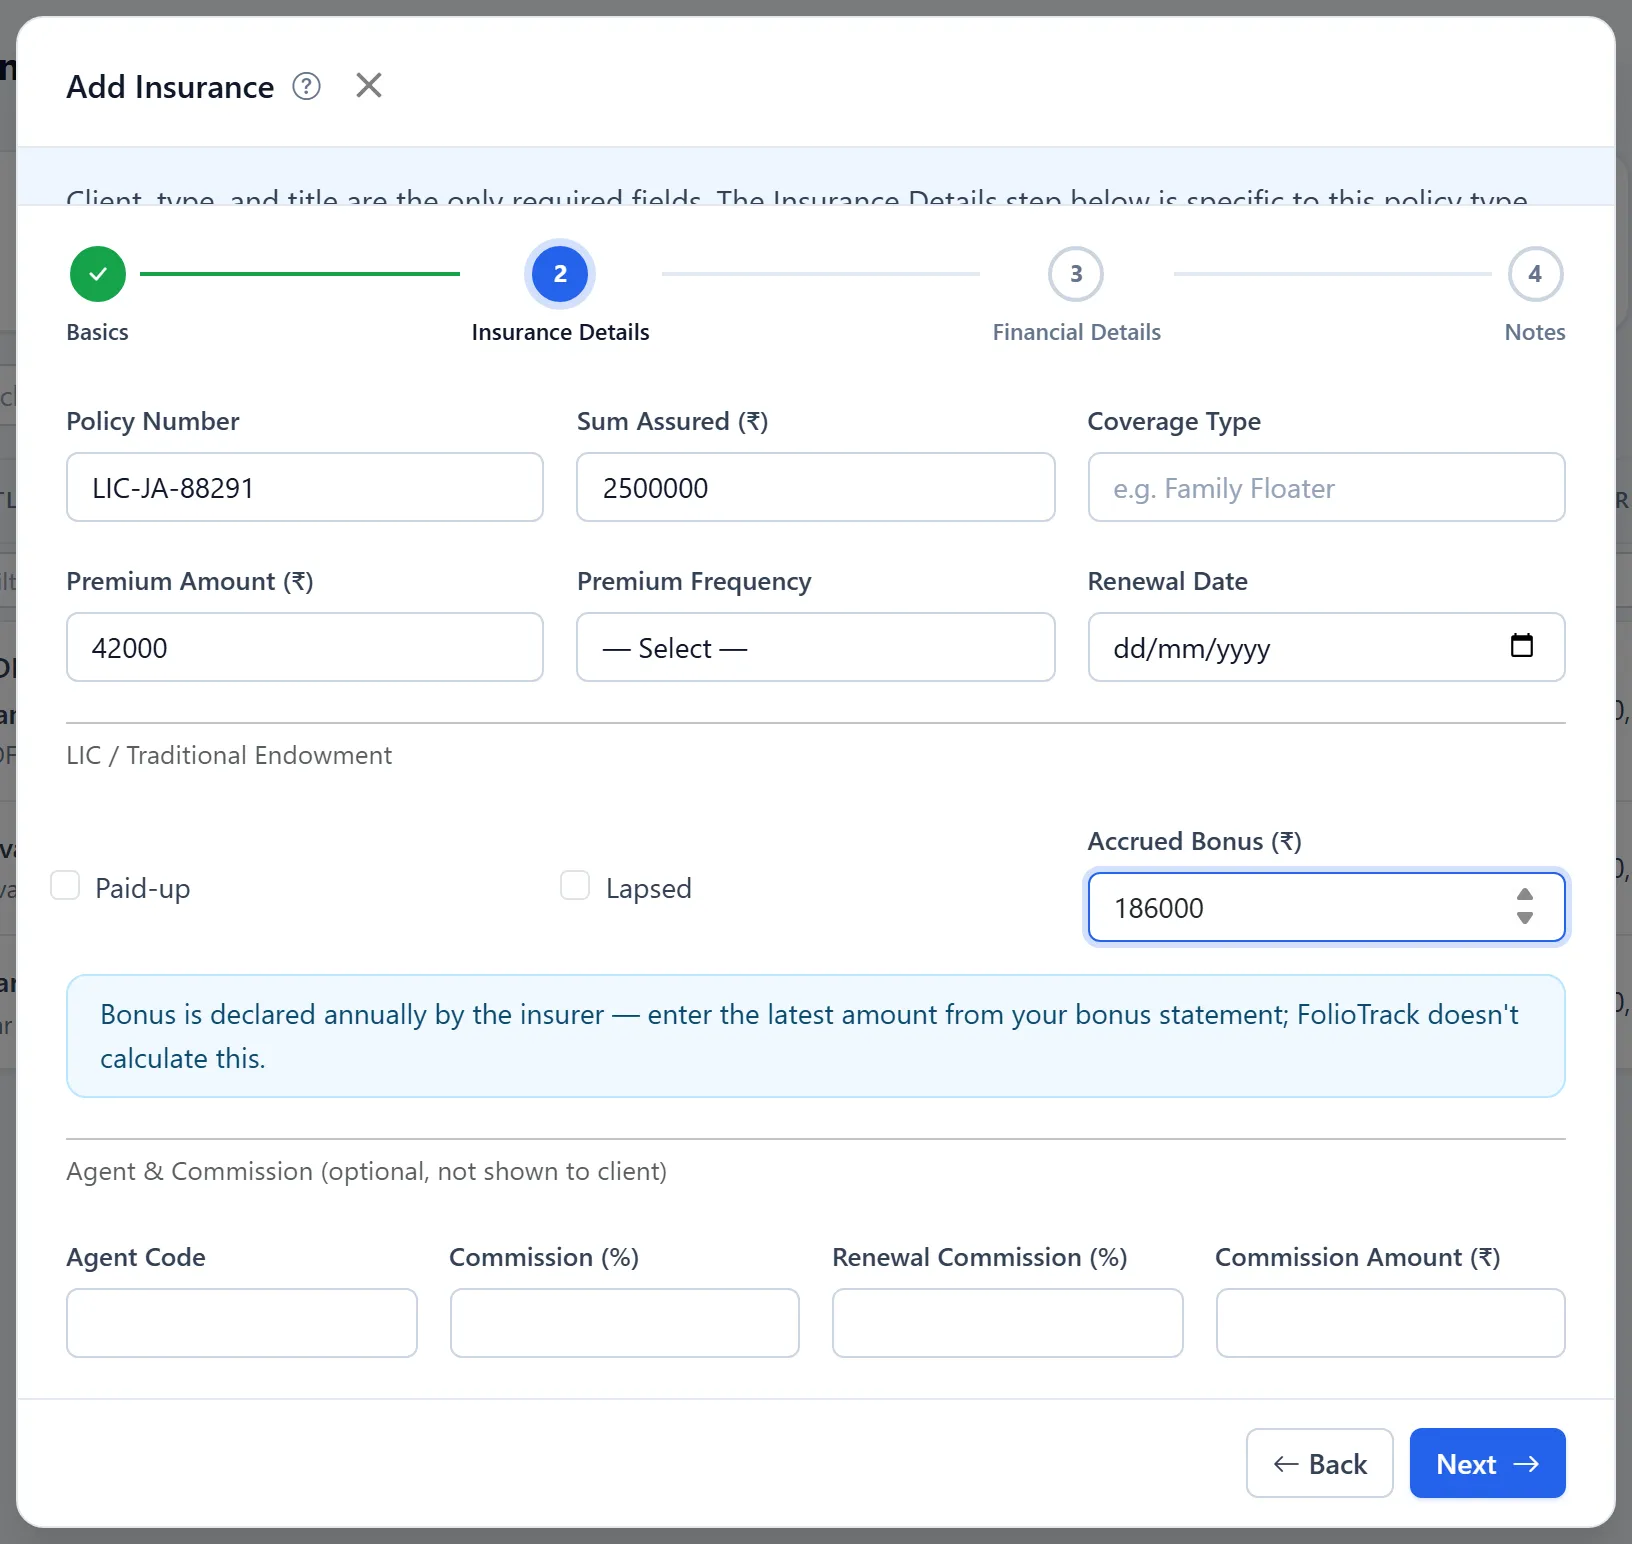1632x1544 pixels.
Task: Click the Add Insurance dialog title
Action: (x=170, y=87)
